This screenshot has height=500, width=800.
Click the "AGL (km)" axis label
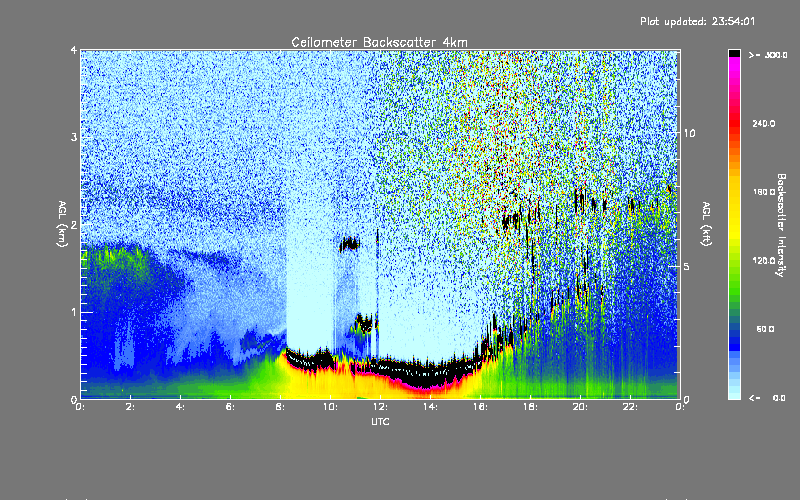[x=62, y=224]
